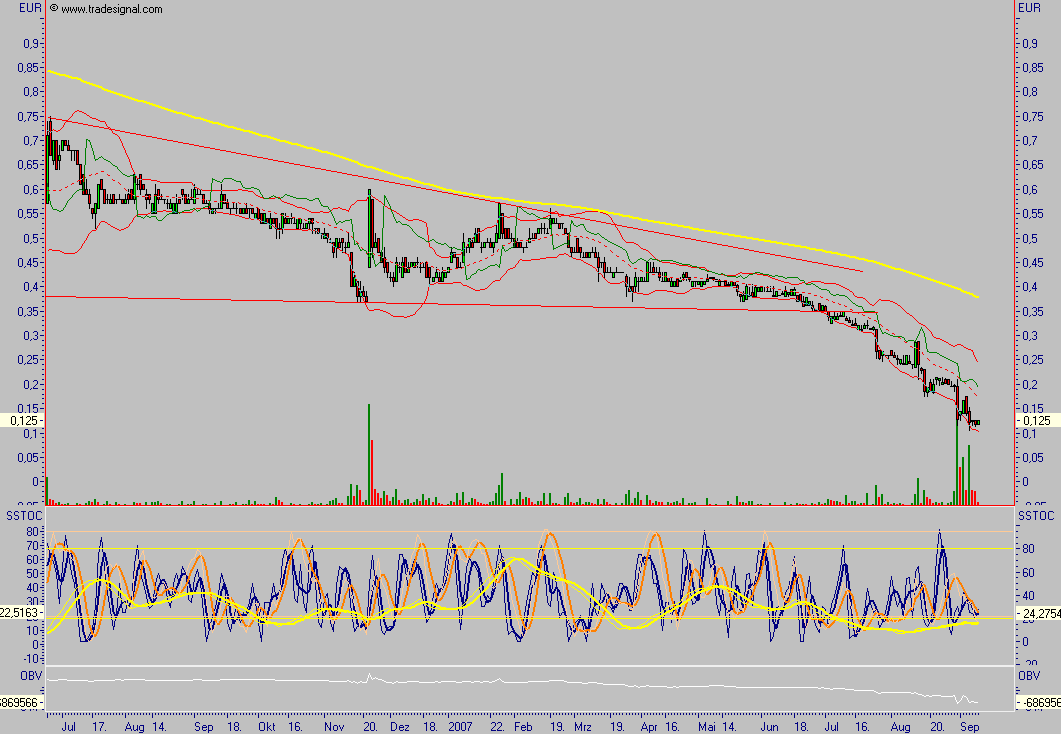Click the OBV panel label on left

(x=17, y=675)
